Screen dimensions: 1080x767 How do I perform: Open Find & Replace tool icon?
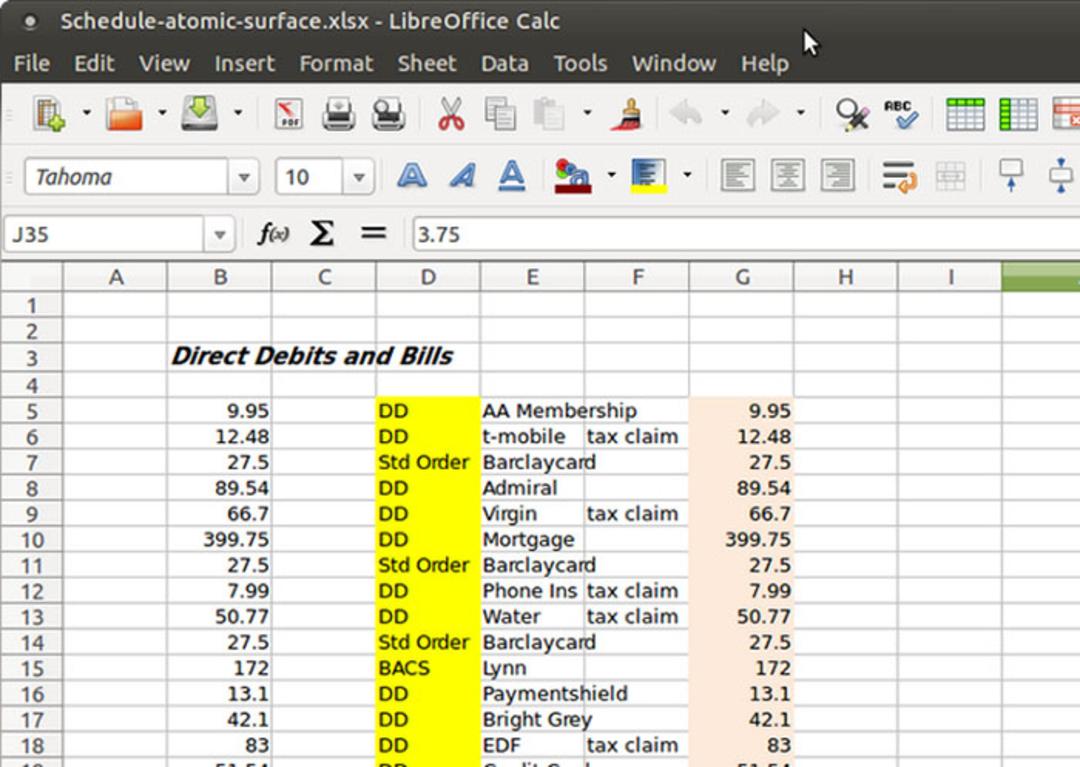(x=852, y=114)
